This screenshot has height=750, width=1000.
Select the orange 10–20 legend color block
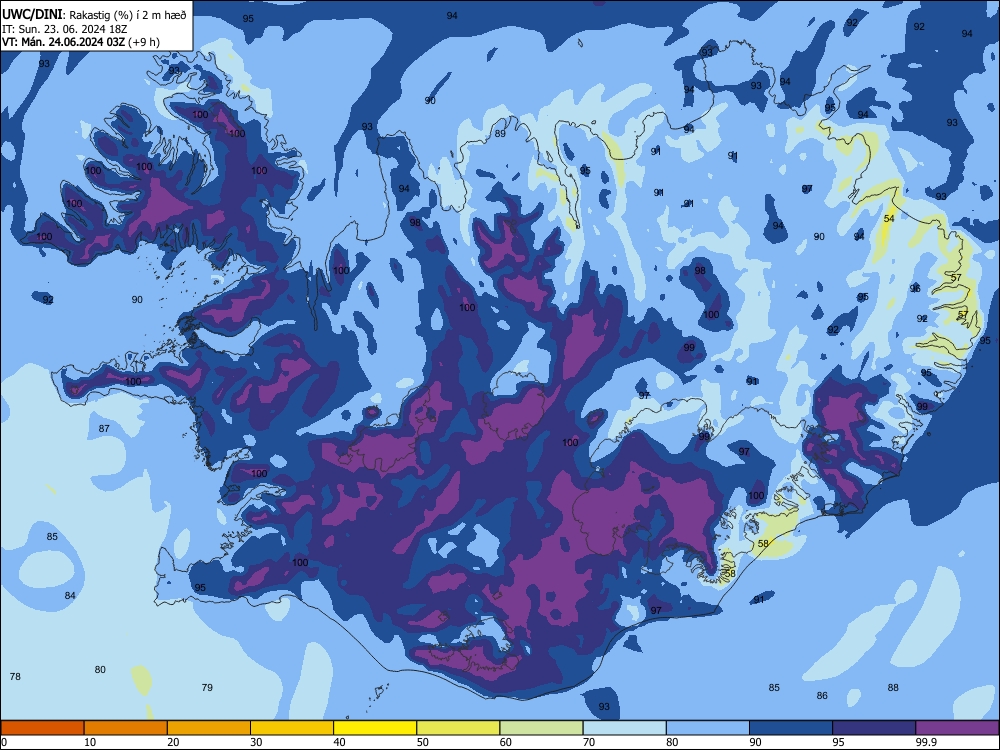point(126,728)
